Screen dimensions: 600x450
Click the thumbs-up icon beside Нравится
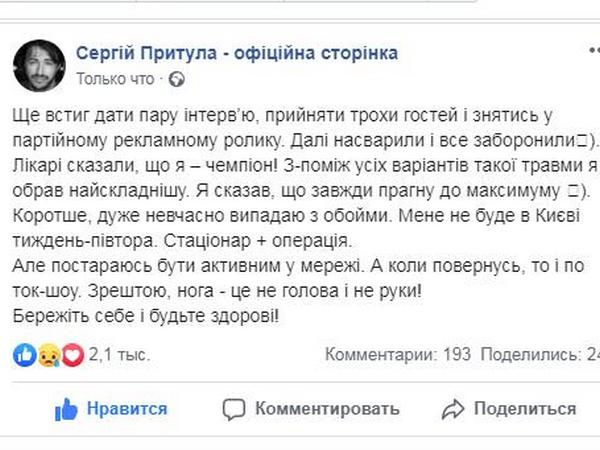click(x=66, y=408)
